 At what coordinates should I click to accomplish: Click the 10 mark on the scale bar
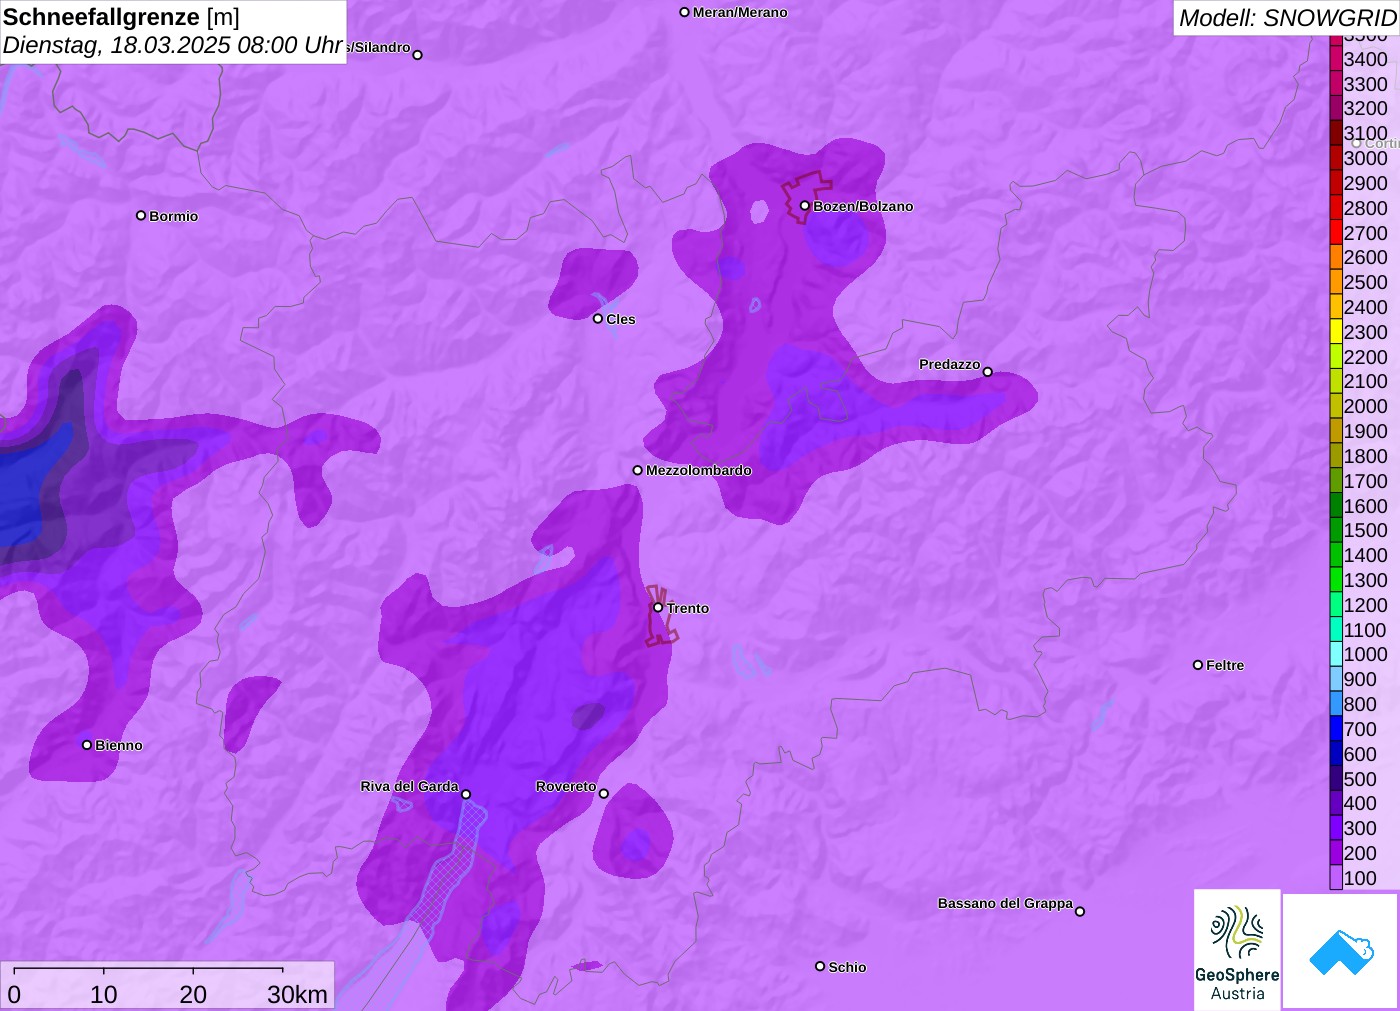click(x=104, y=994)
